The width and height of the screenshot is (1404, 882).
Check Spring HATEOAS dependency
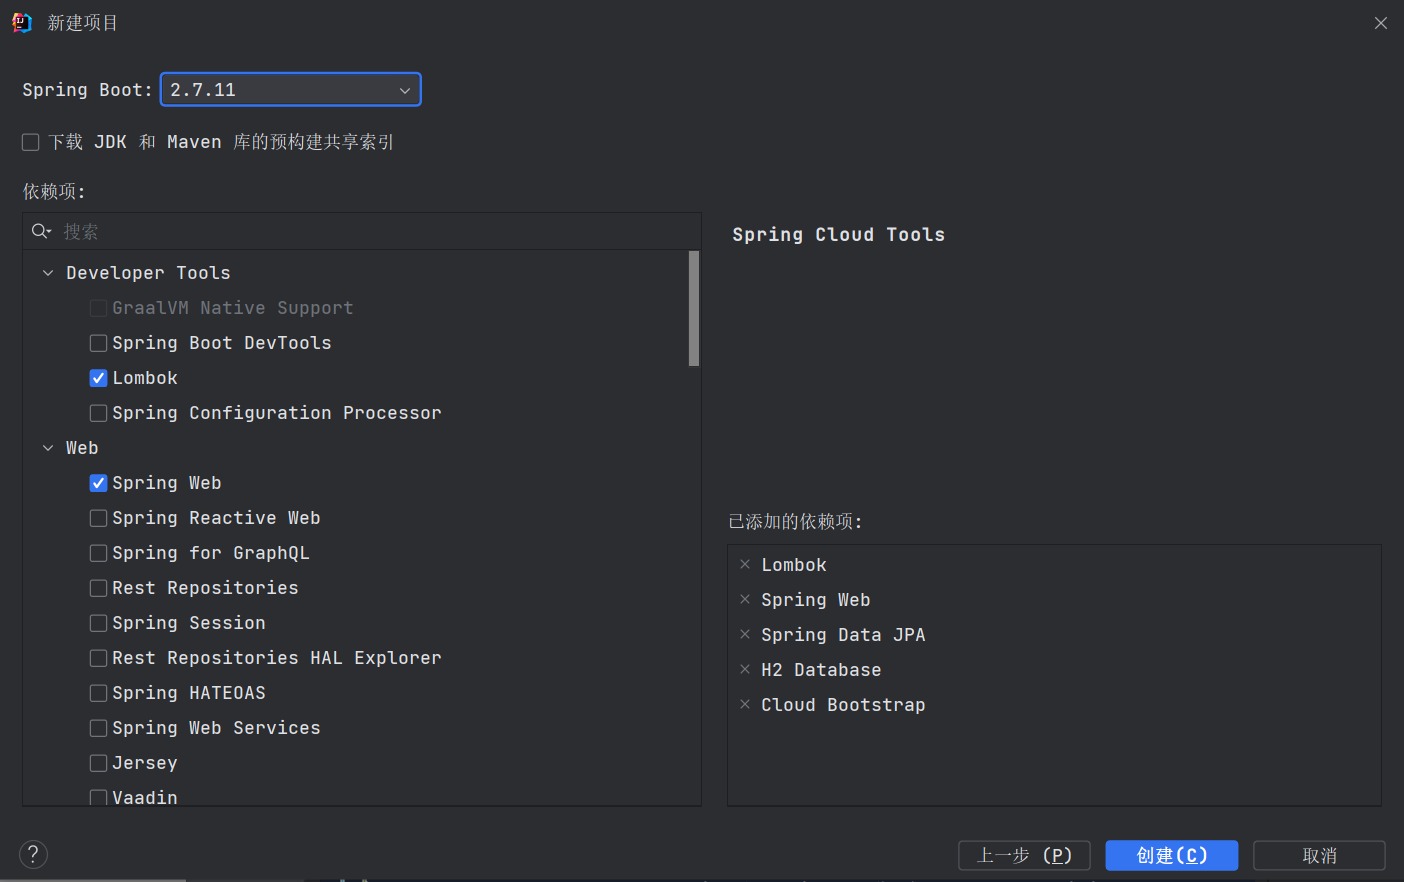coord(98,693)
